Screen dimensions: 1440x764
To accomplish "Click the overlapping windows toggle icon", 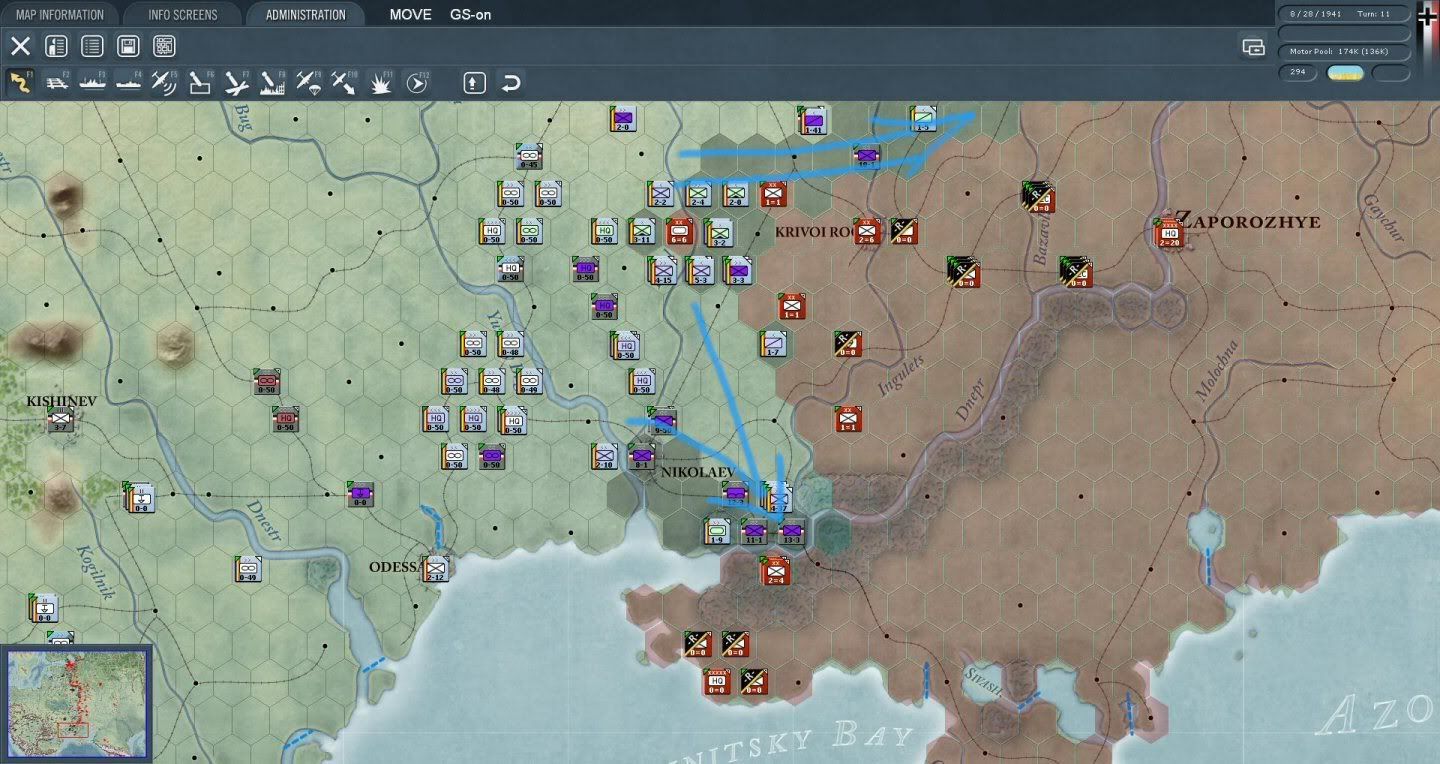I will pyautogui.click(x=1252, y=46).
